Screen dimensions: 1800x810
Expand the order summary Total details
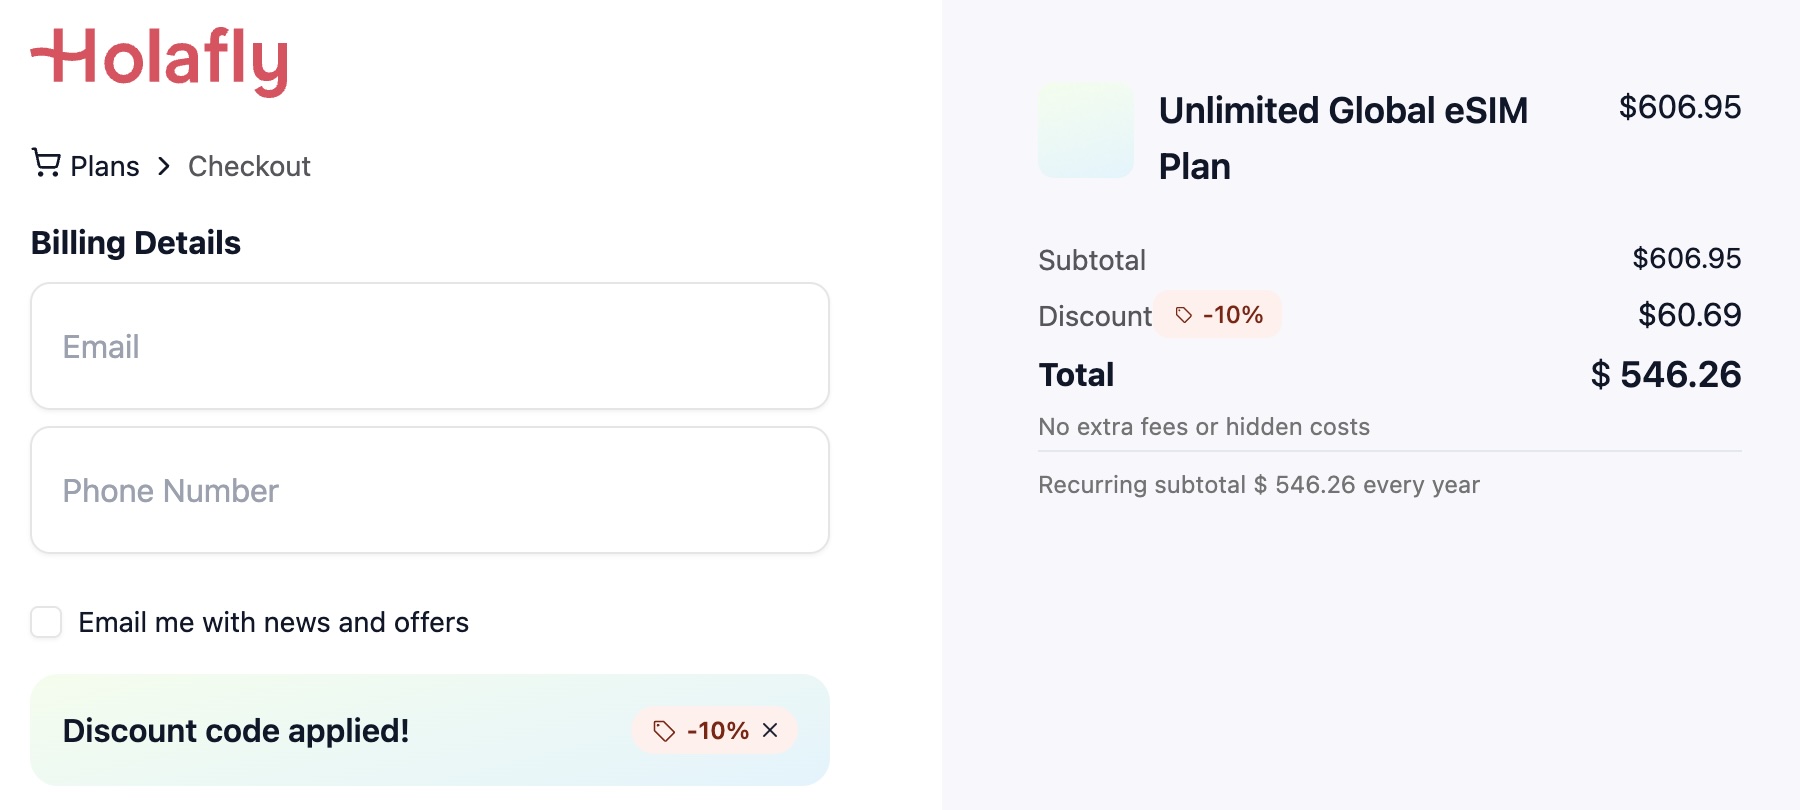(1077, 375)
